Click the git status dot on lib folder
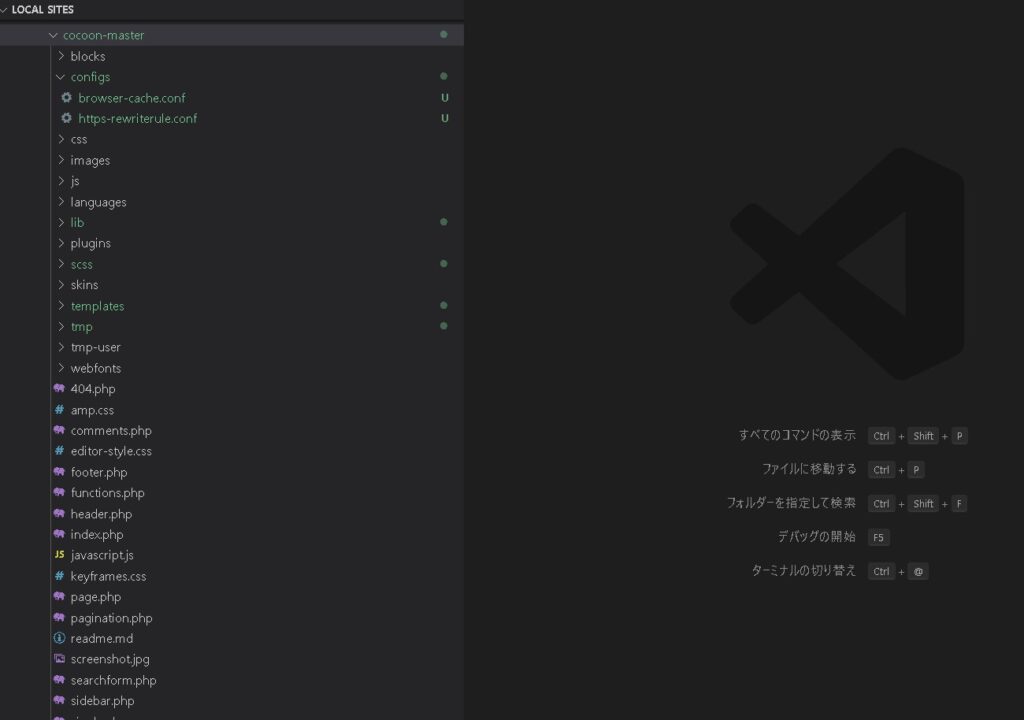 443,222
